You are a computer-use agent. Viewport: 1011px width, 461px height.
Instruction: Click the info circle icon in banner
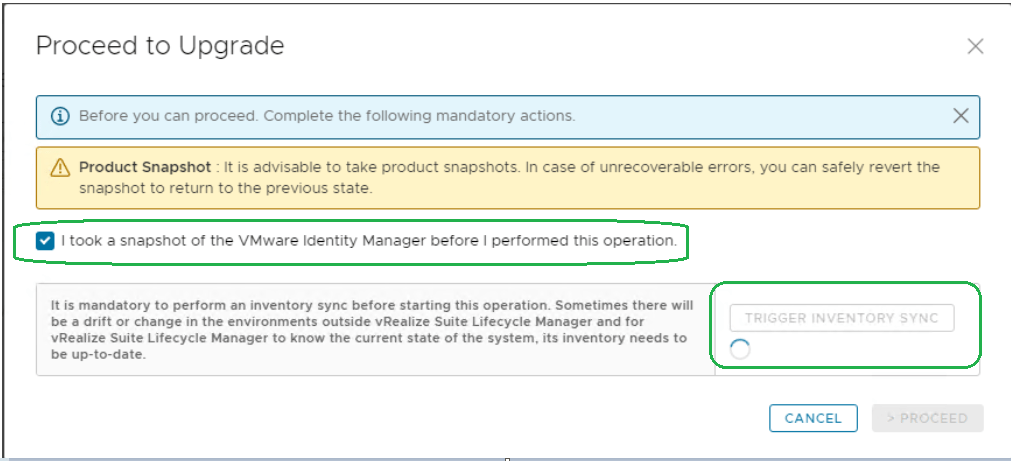[60, 116]
